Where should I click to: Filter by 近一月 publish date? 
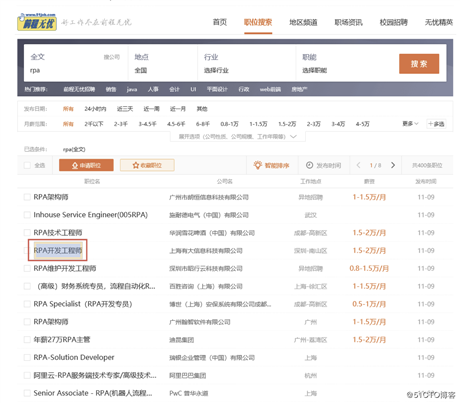click(178, 109)
